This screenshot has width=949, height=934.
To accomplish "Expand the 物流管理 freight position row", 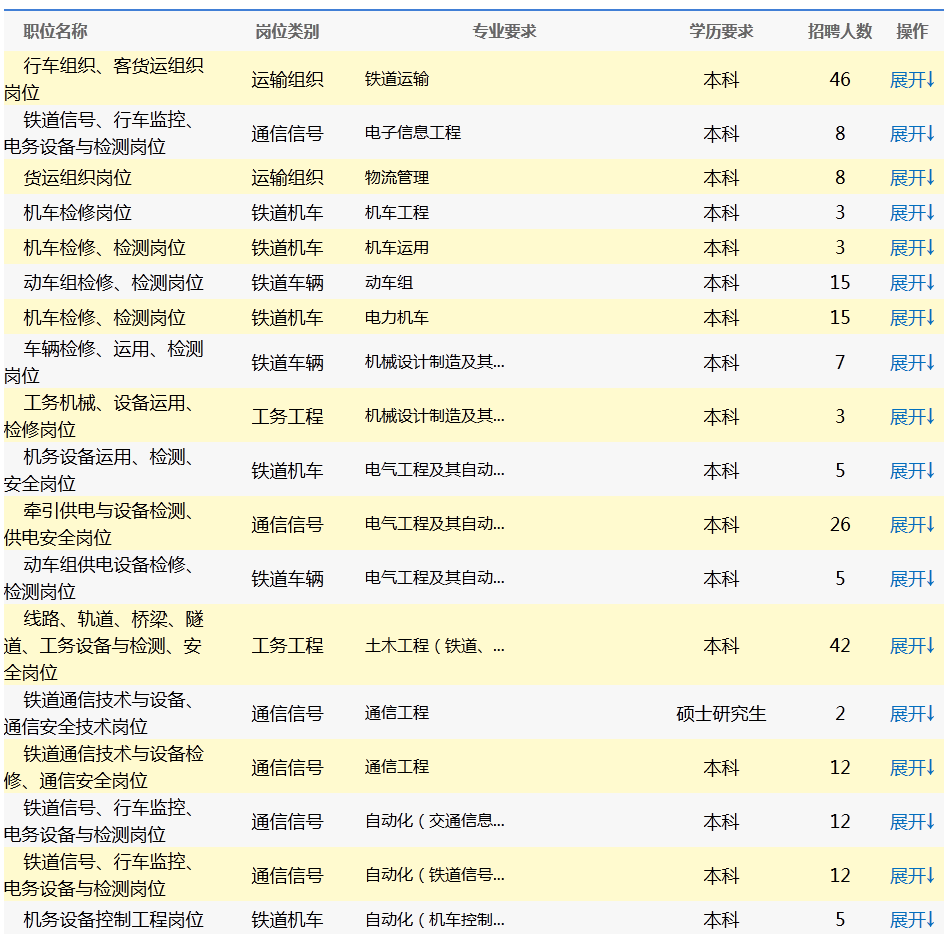I will 911,178.
